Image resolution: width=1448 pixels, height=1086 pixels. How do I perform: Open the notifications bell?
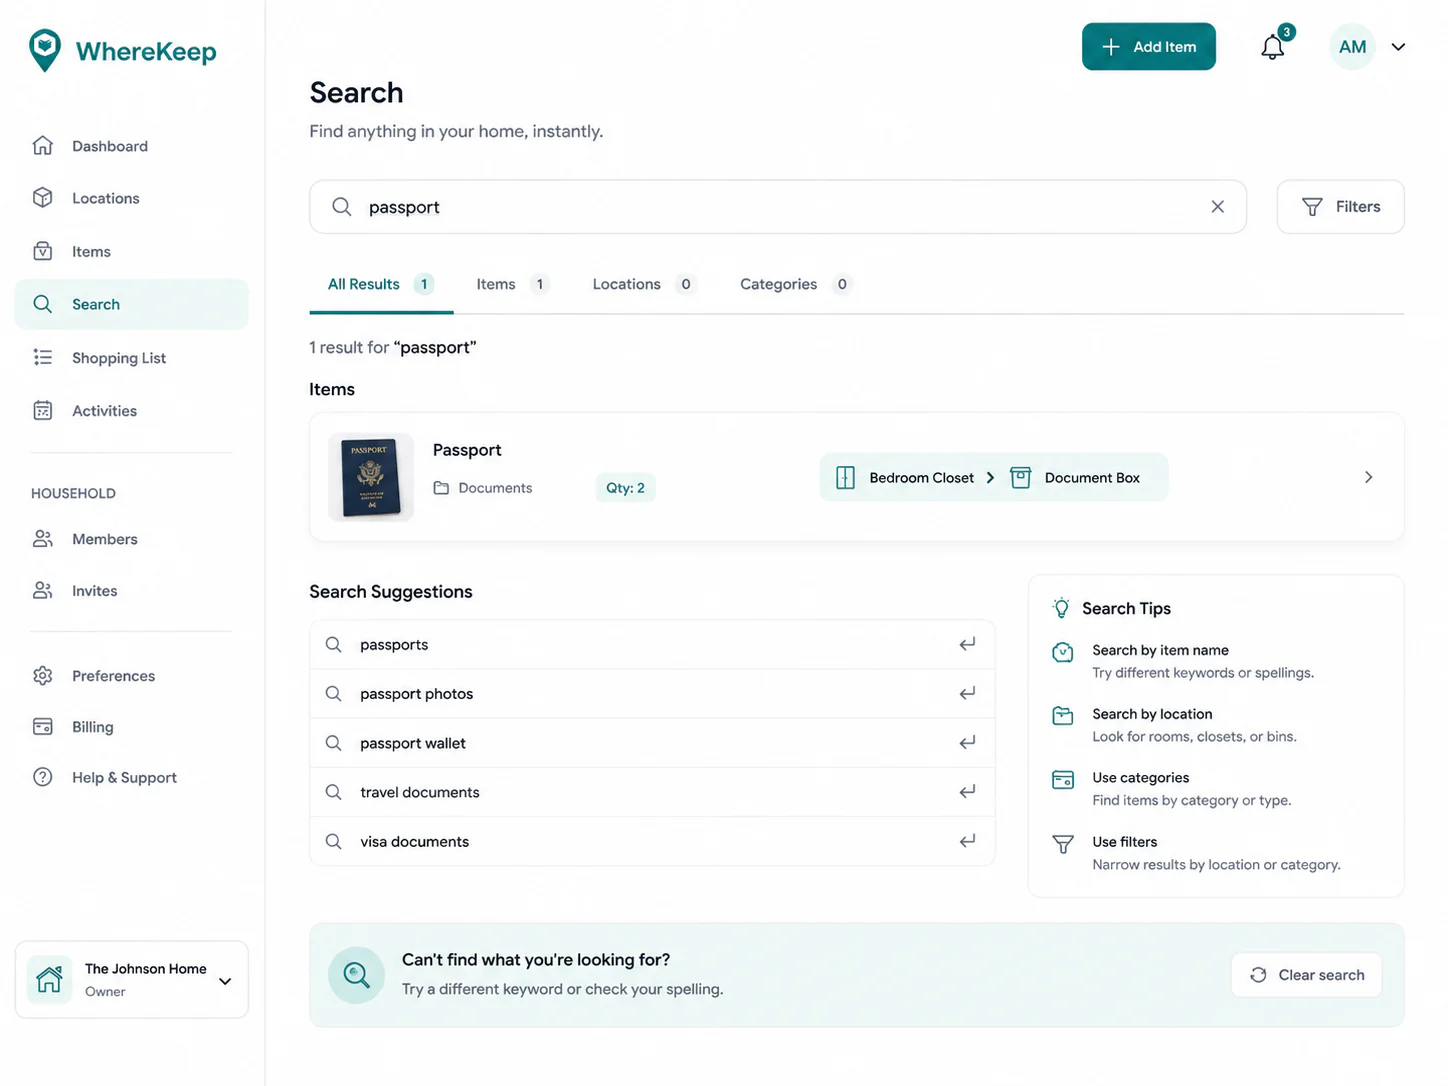(x=1273, y=46)
